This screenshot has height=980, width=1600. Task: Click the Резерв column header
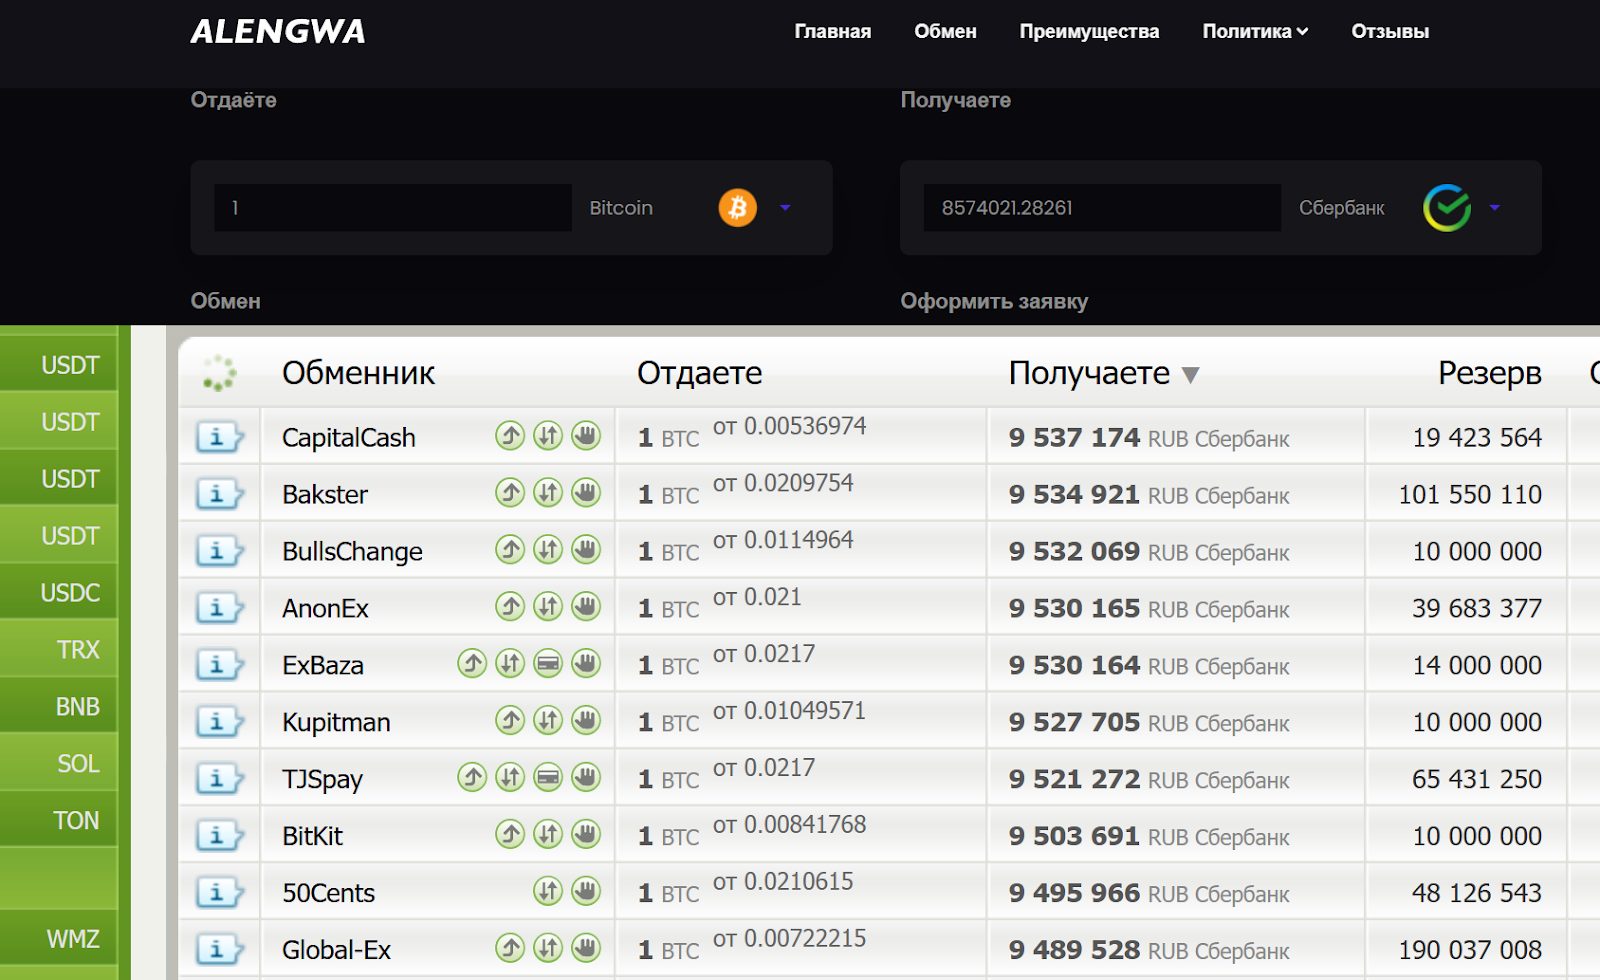click(x=1489, y=373)
